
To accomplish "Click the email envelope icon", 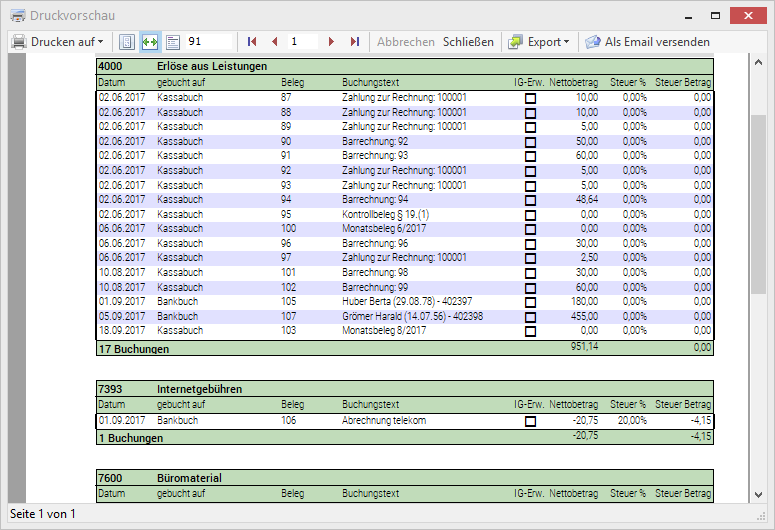I will coord(593,42).
